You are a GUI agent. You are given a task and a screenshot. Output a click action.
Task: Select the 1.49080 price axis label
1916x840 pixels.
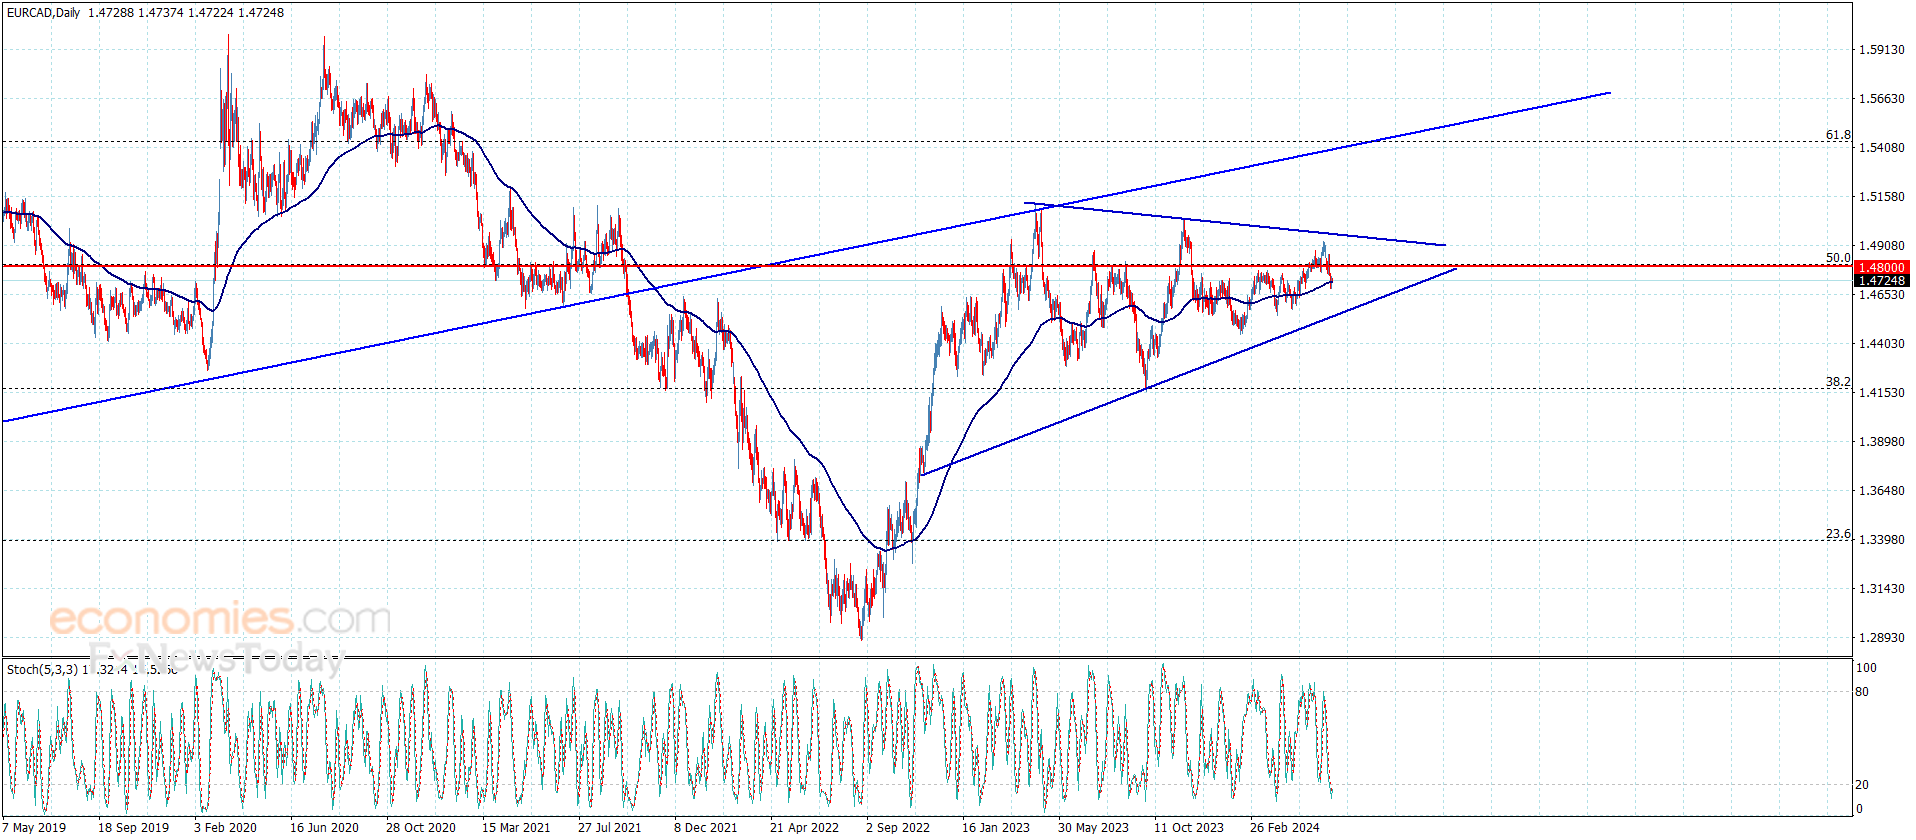tap(1881, 246)
